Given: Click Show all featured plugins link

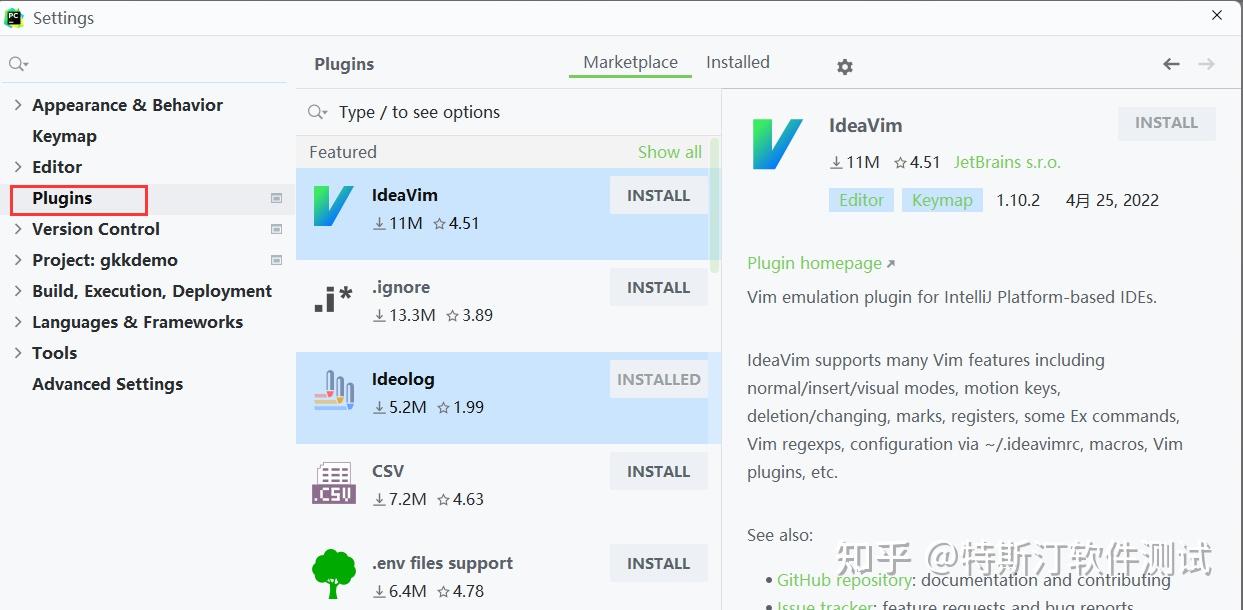Looking at the screenshot, I should pyautogui.click(x=670, y=152).
